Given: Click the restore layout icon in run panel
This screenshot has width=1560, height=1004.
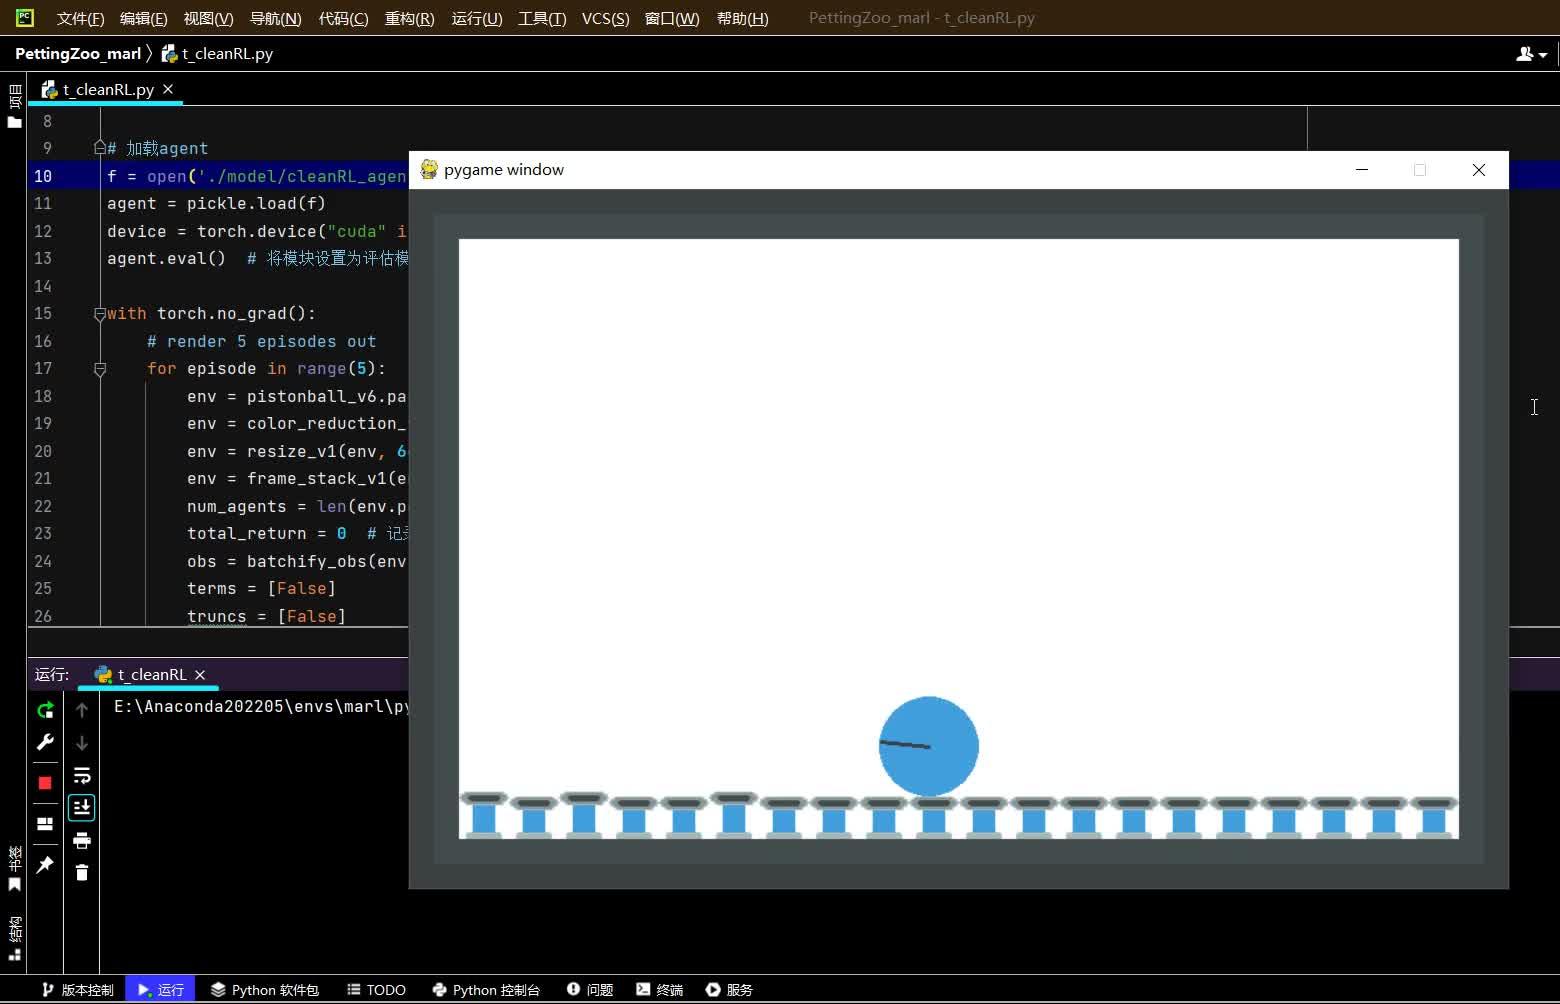Looking at the screenshot, I should (45, 824).
